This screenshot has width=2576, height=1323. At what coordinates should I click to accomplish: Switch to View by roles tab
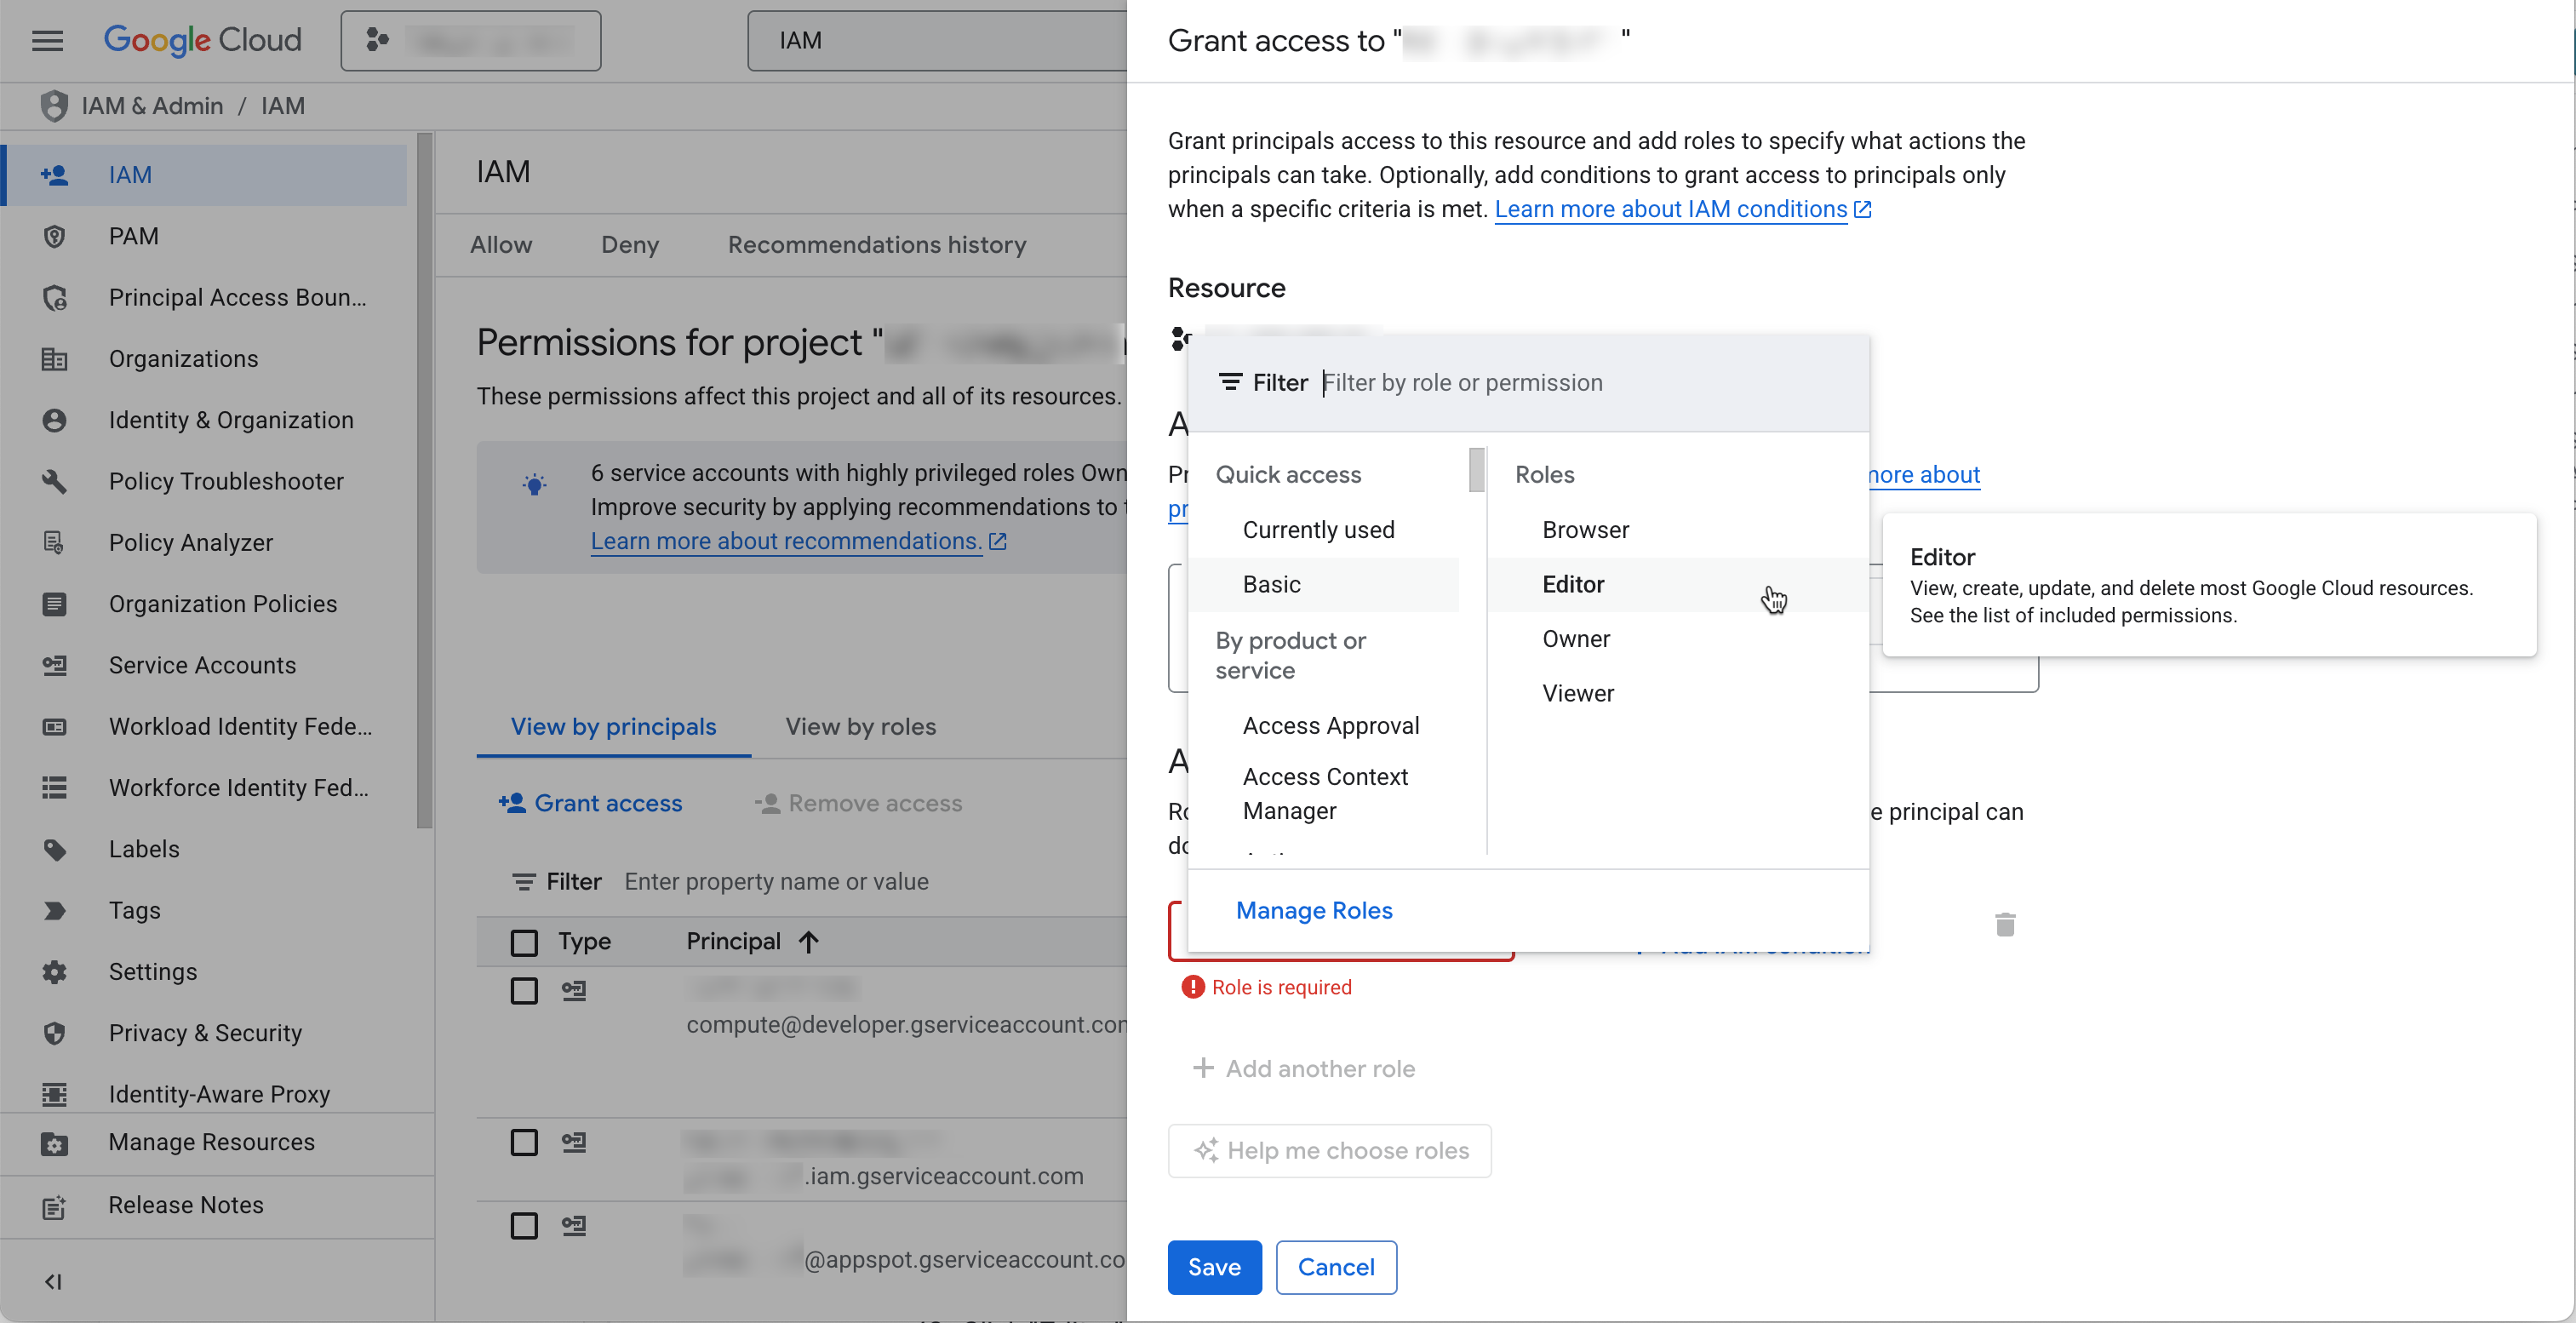click(x=860, y=727)
